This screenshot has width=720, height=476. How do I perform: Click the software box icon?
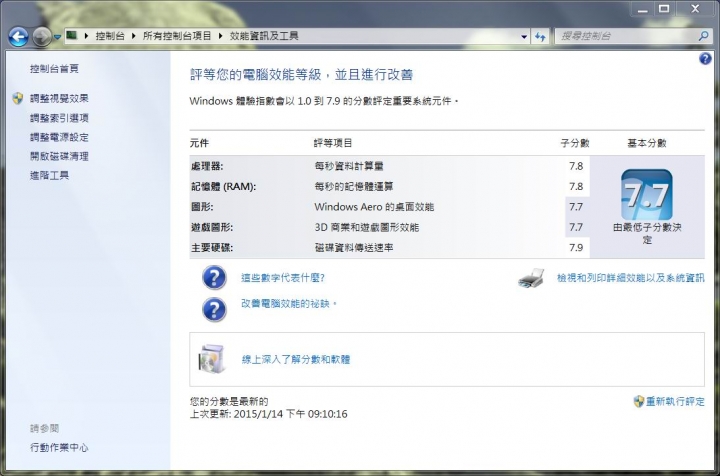(212, 359)
